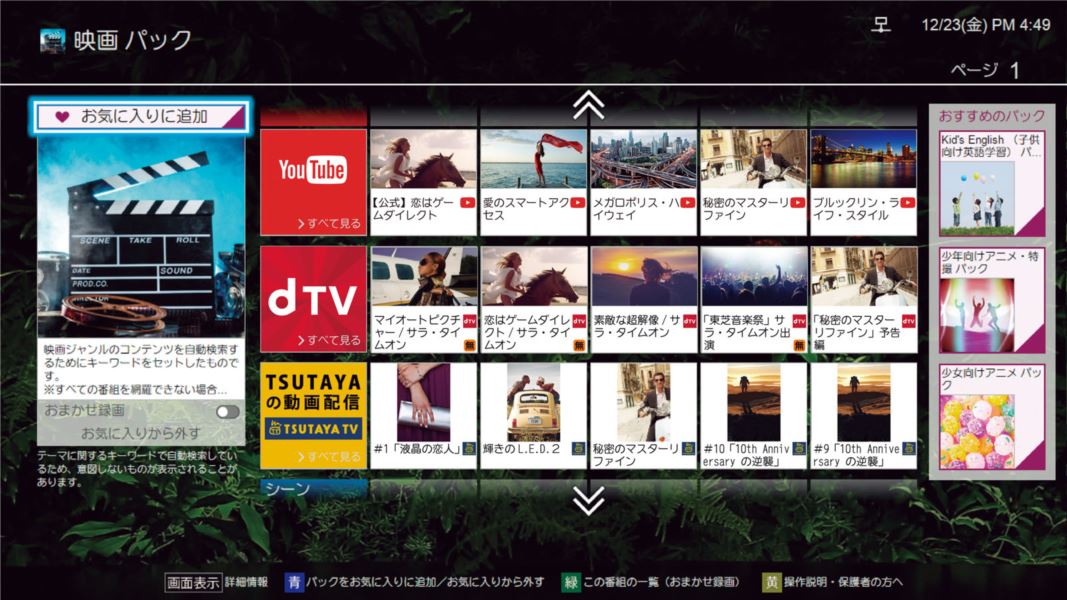Open TSUTAYA video #9「10th Anniversary の逆襲」
This screenshot has height=600, width=1067.
(x=864, y=416)
